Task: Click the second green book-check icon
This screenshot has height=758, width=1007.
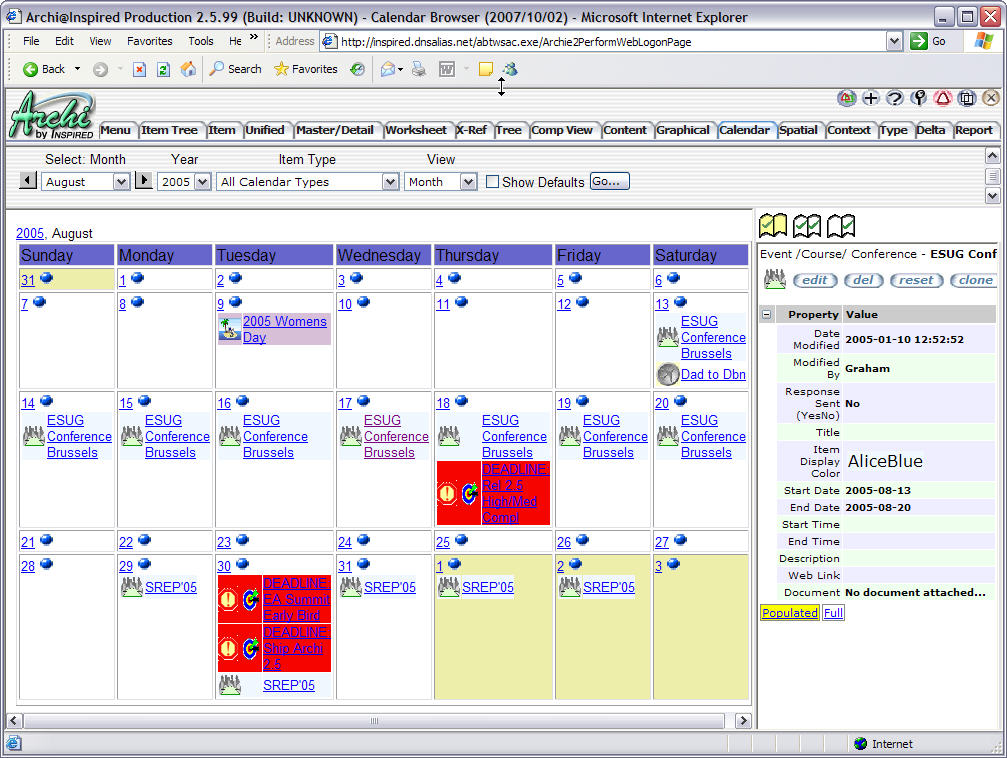Action: pyautogui.click(x=807, y=225)
